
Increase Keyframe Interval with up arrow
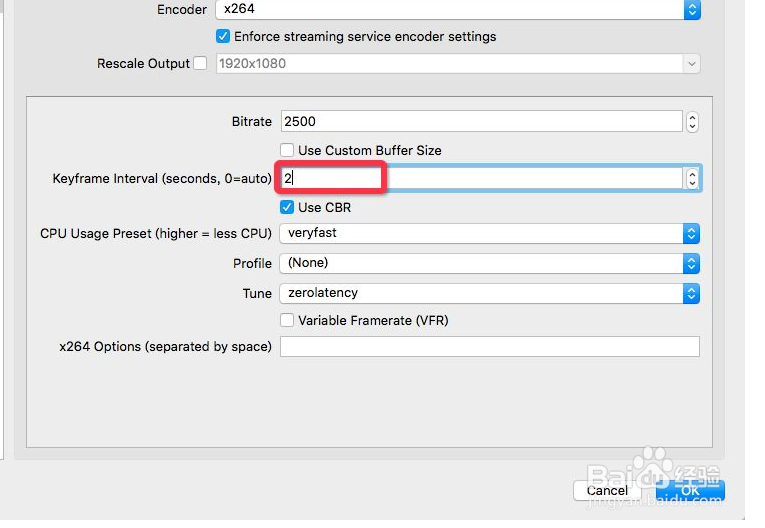pyautogui.click(x=692, y=174)
